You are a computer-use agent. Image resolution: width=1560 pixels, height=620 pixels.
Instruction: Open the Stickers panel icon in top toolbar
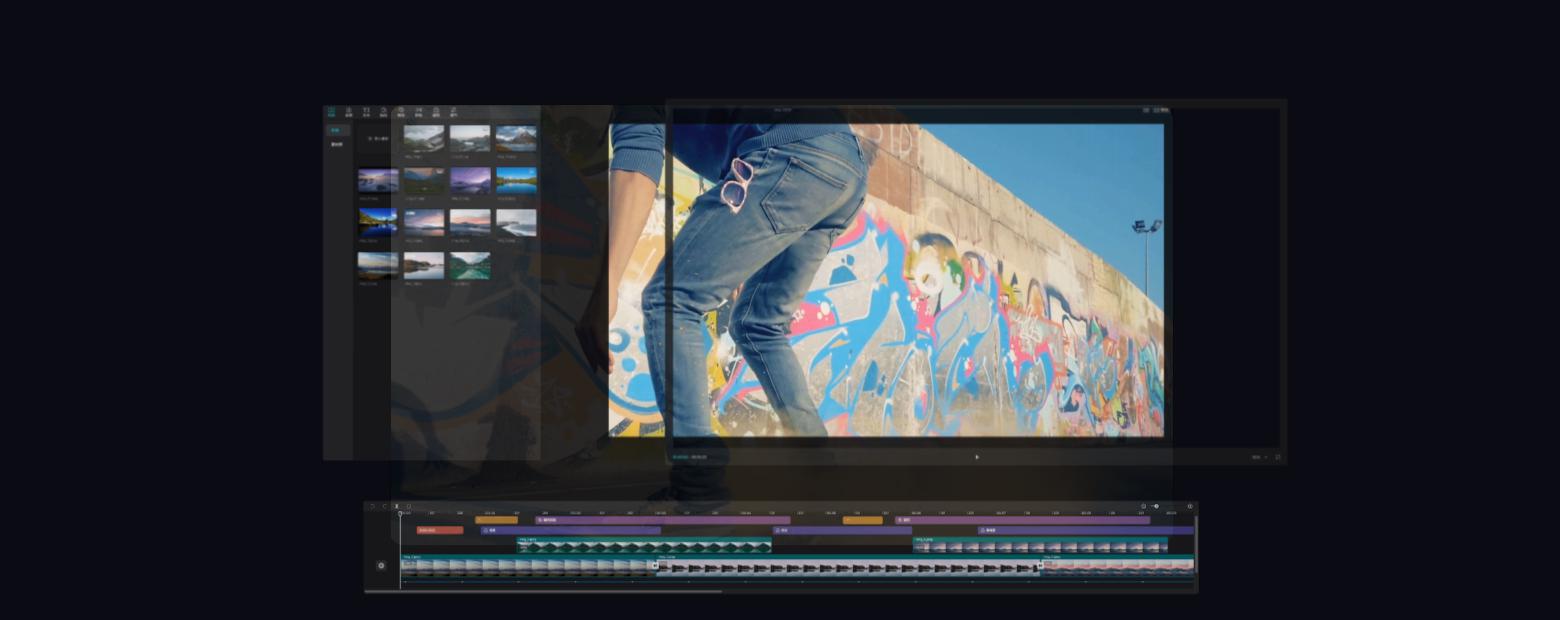(x=383, y=112)
